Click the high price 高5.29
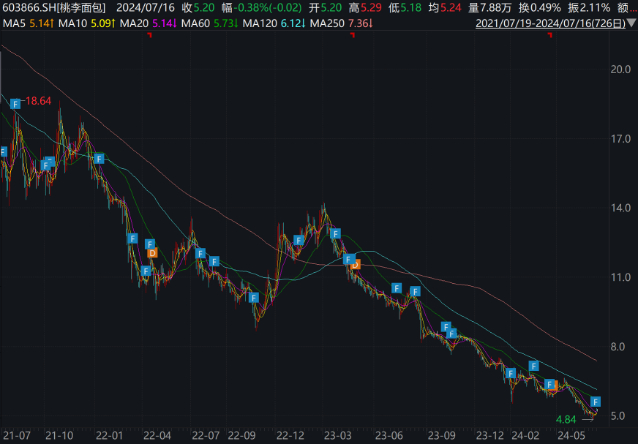Viewport: 639px width, 445px height. pos(365,7)
